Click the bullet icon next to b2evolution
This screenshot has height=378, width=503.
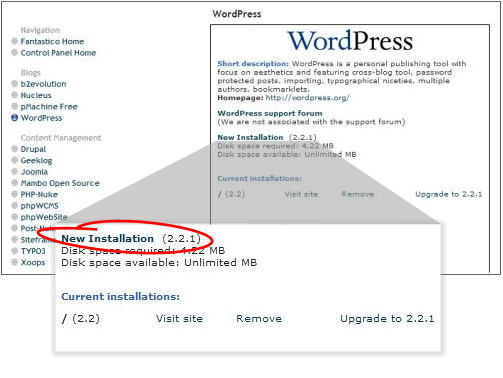(14, 83)
